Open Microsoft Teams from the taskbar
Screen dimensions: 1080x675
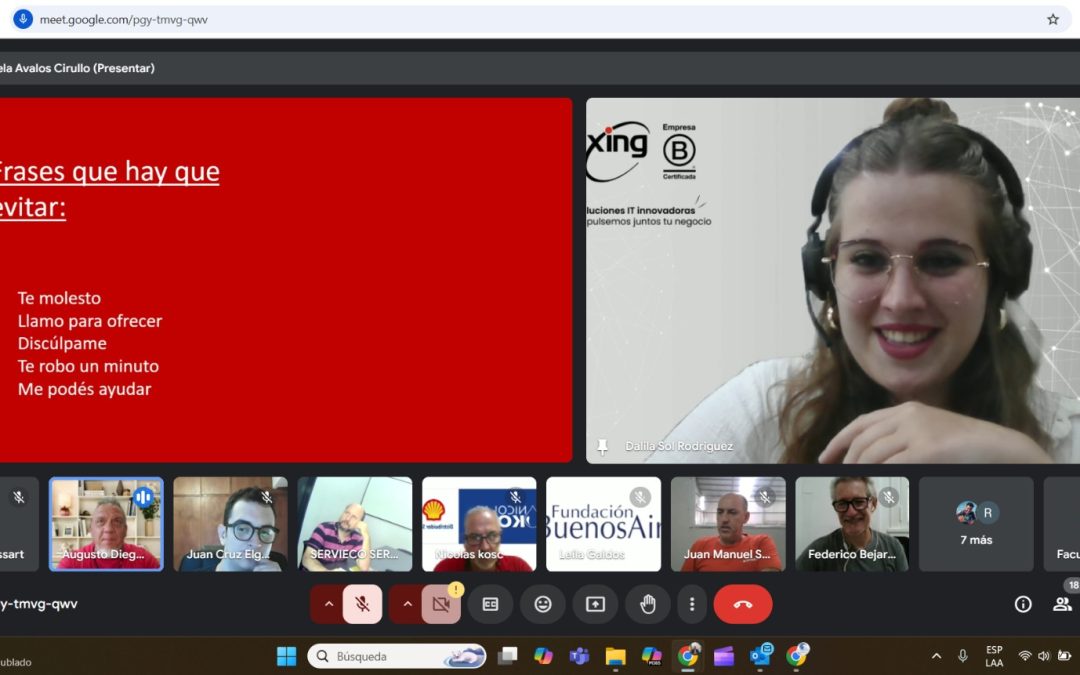coord(579,656)
